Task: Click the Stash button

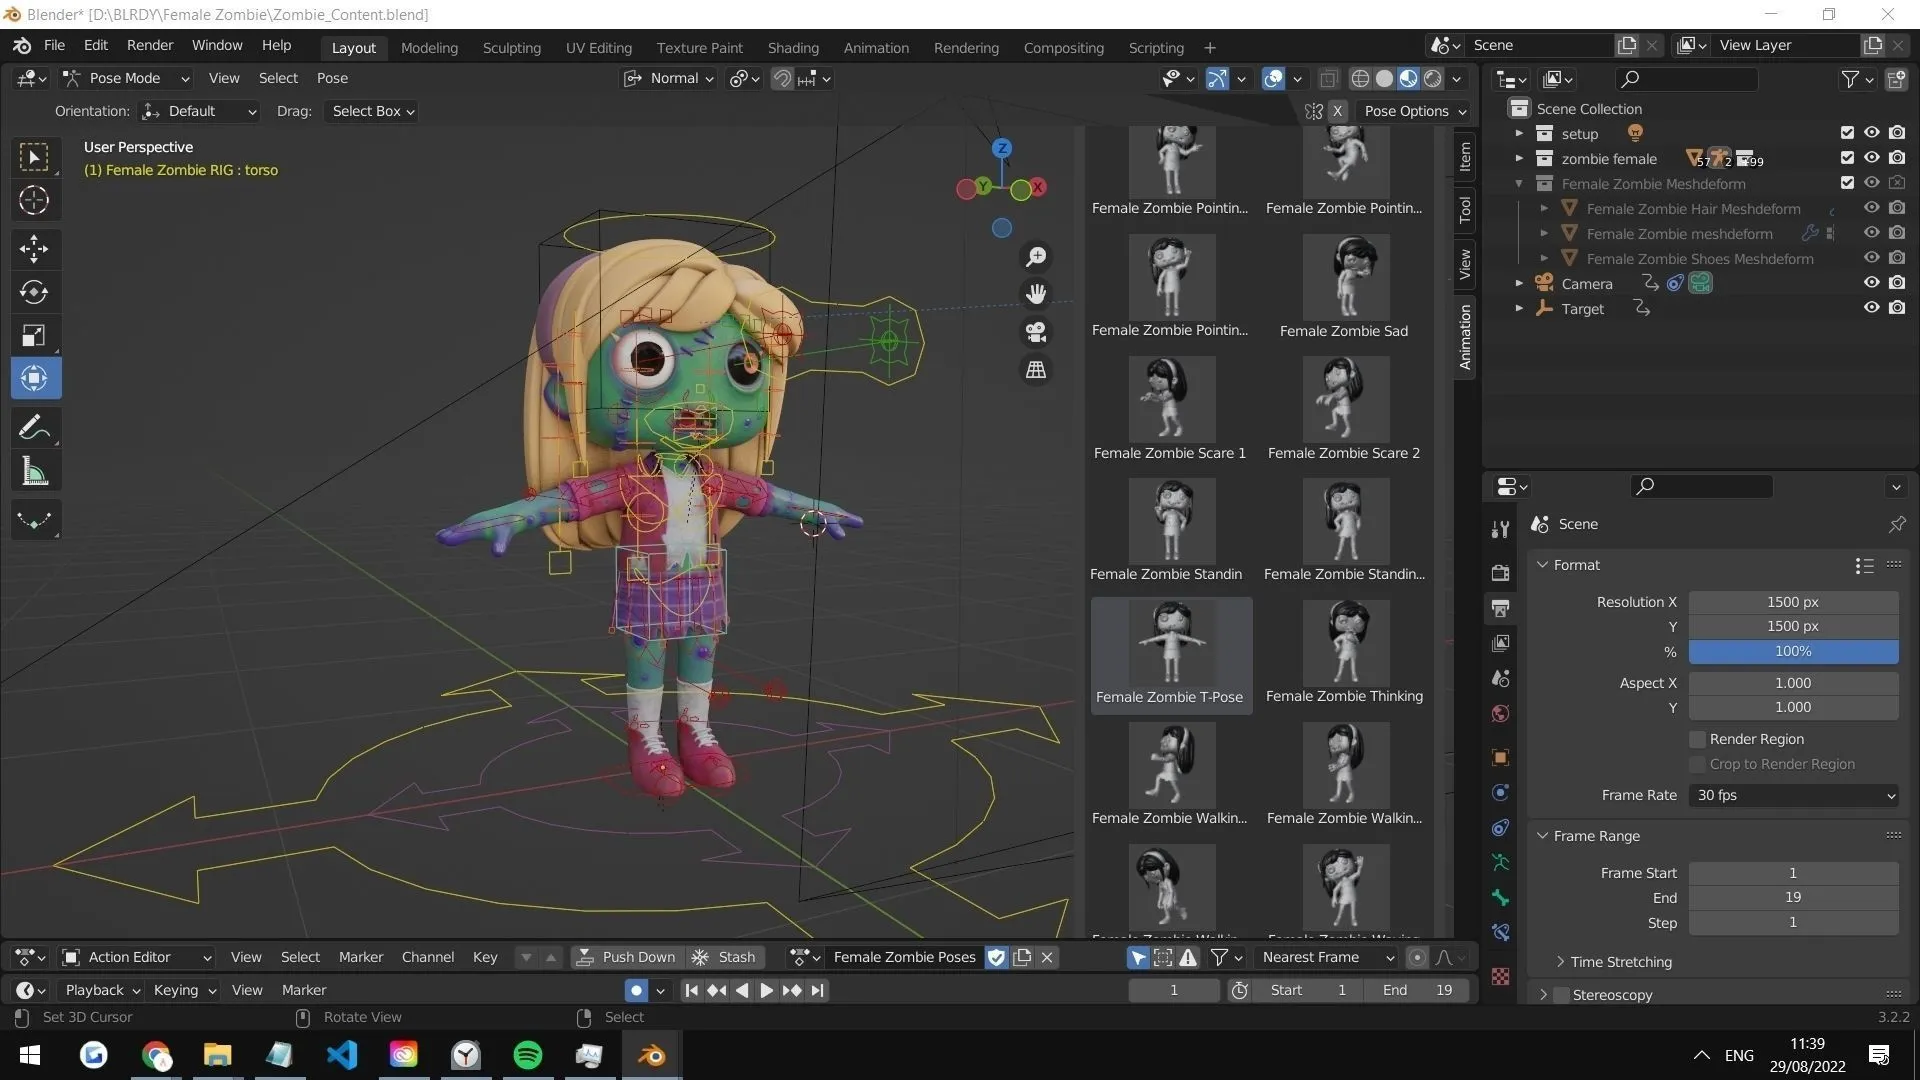Action: click(736, 957)
